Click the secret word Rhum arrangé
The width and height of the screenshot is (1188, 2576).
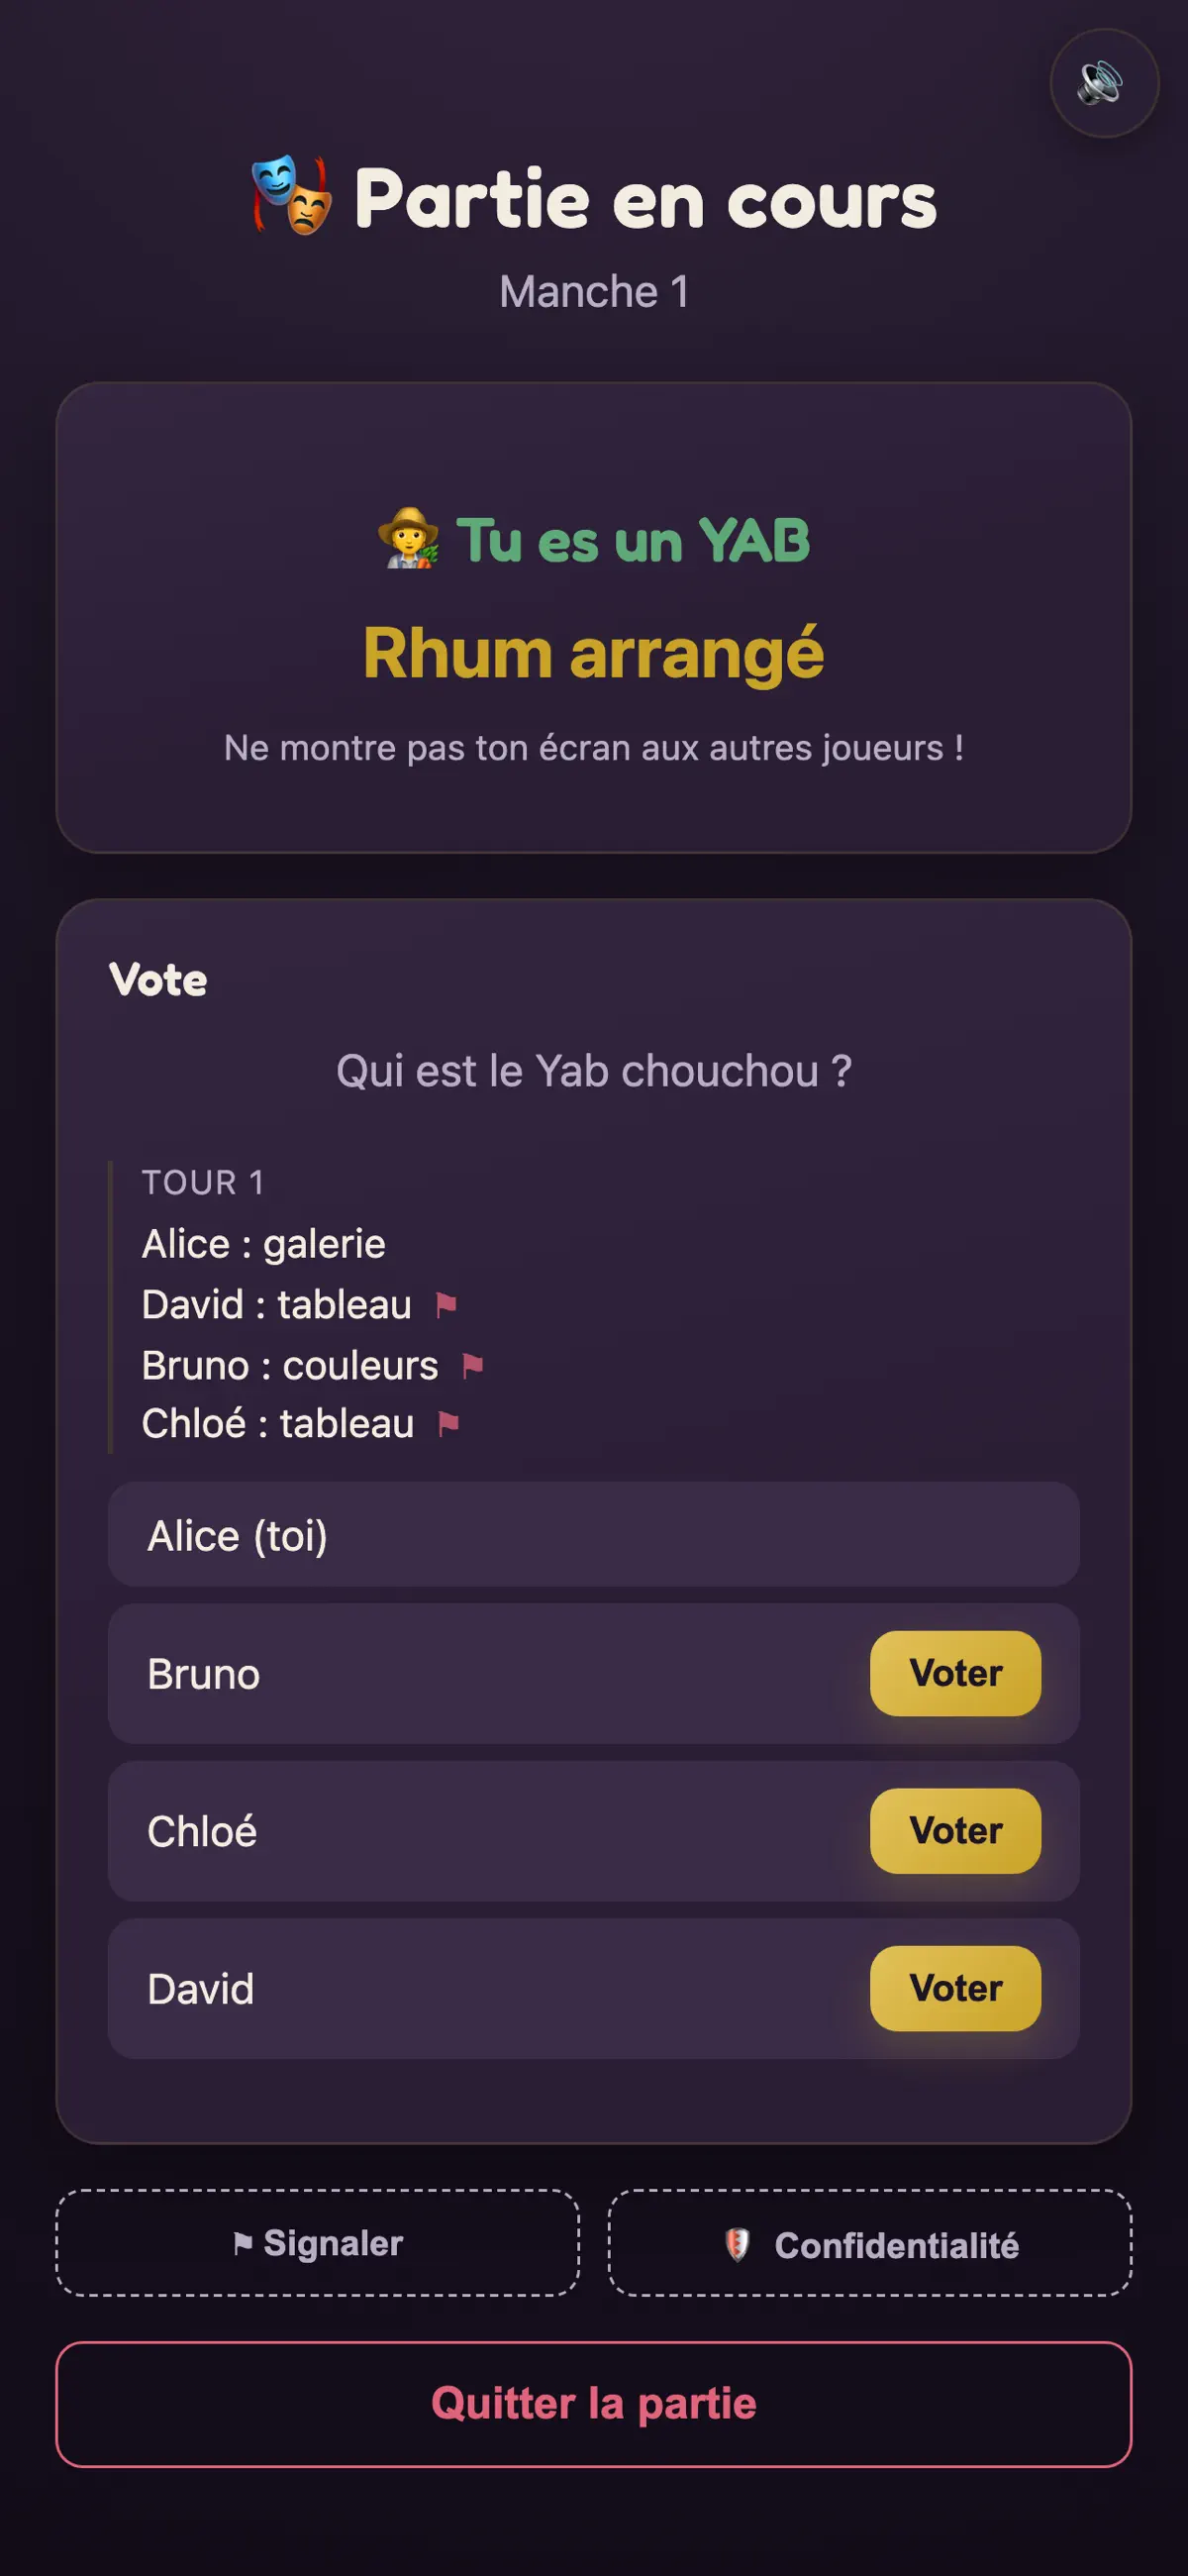(x=594, y=653)
